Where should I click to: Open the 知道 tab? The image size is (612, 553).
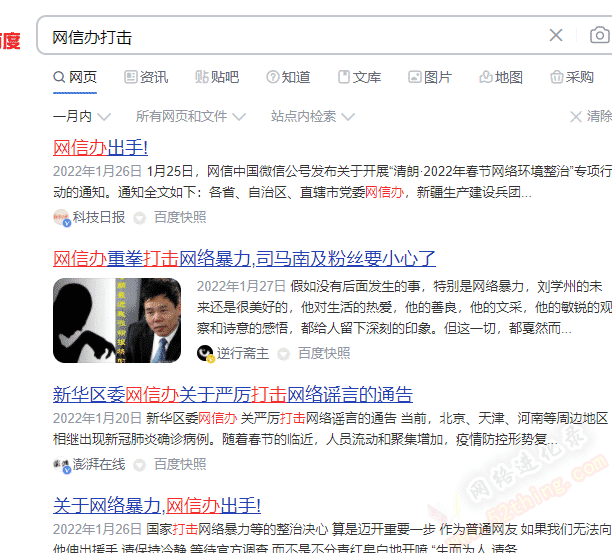tap(288, 77)
